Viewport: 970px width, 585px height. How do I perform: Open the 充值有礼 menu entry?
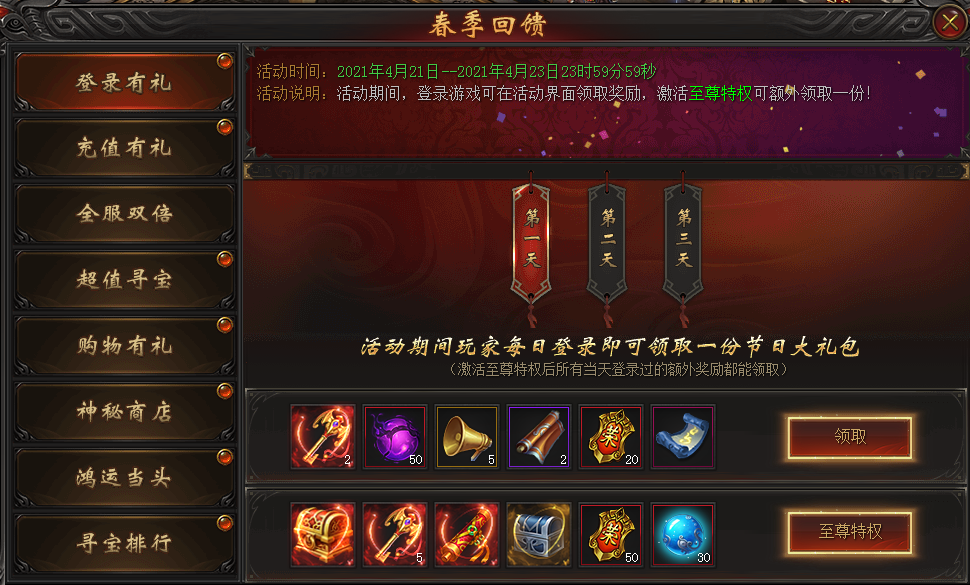[x=124, y=148]
